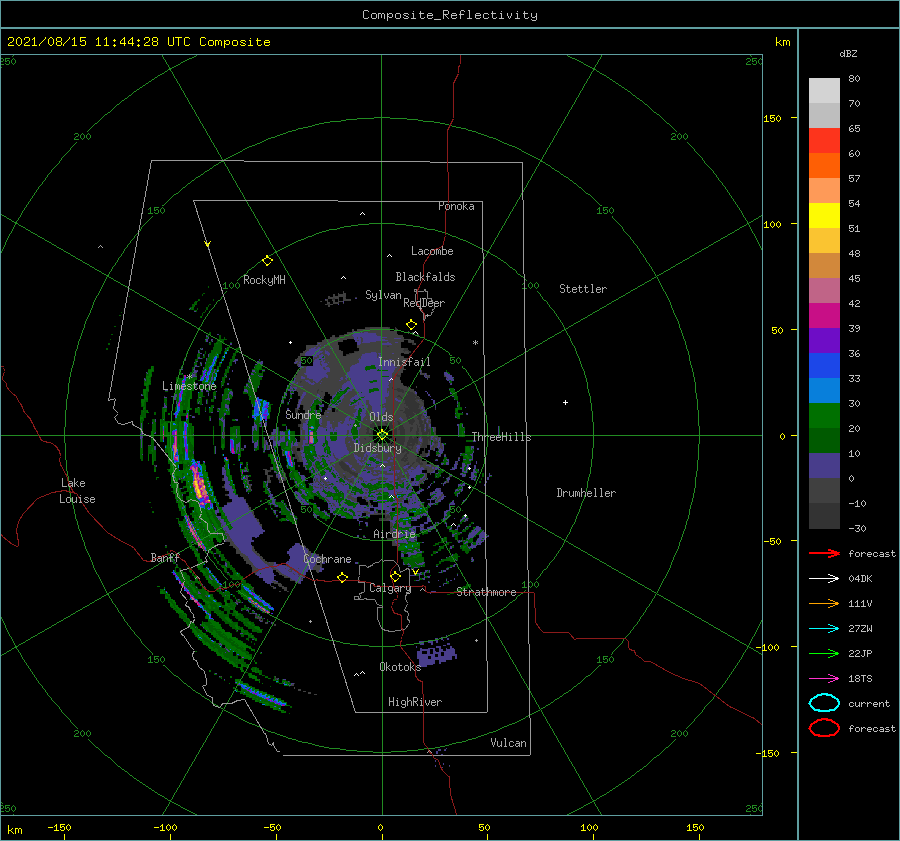Viewport: 900px width, 841px height.
Task: Click the white asterisk marker east of Innisfail
Action: pos(475,343)
